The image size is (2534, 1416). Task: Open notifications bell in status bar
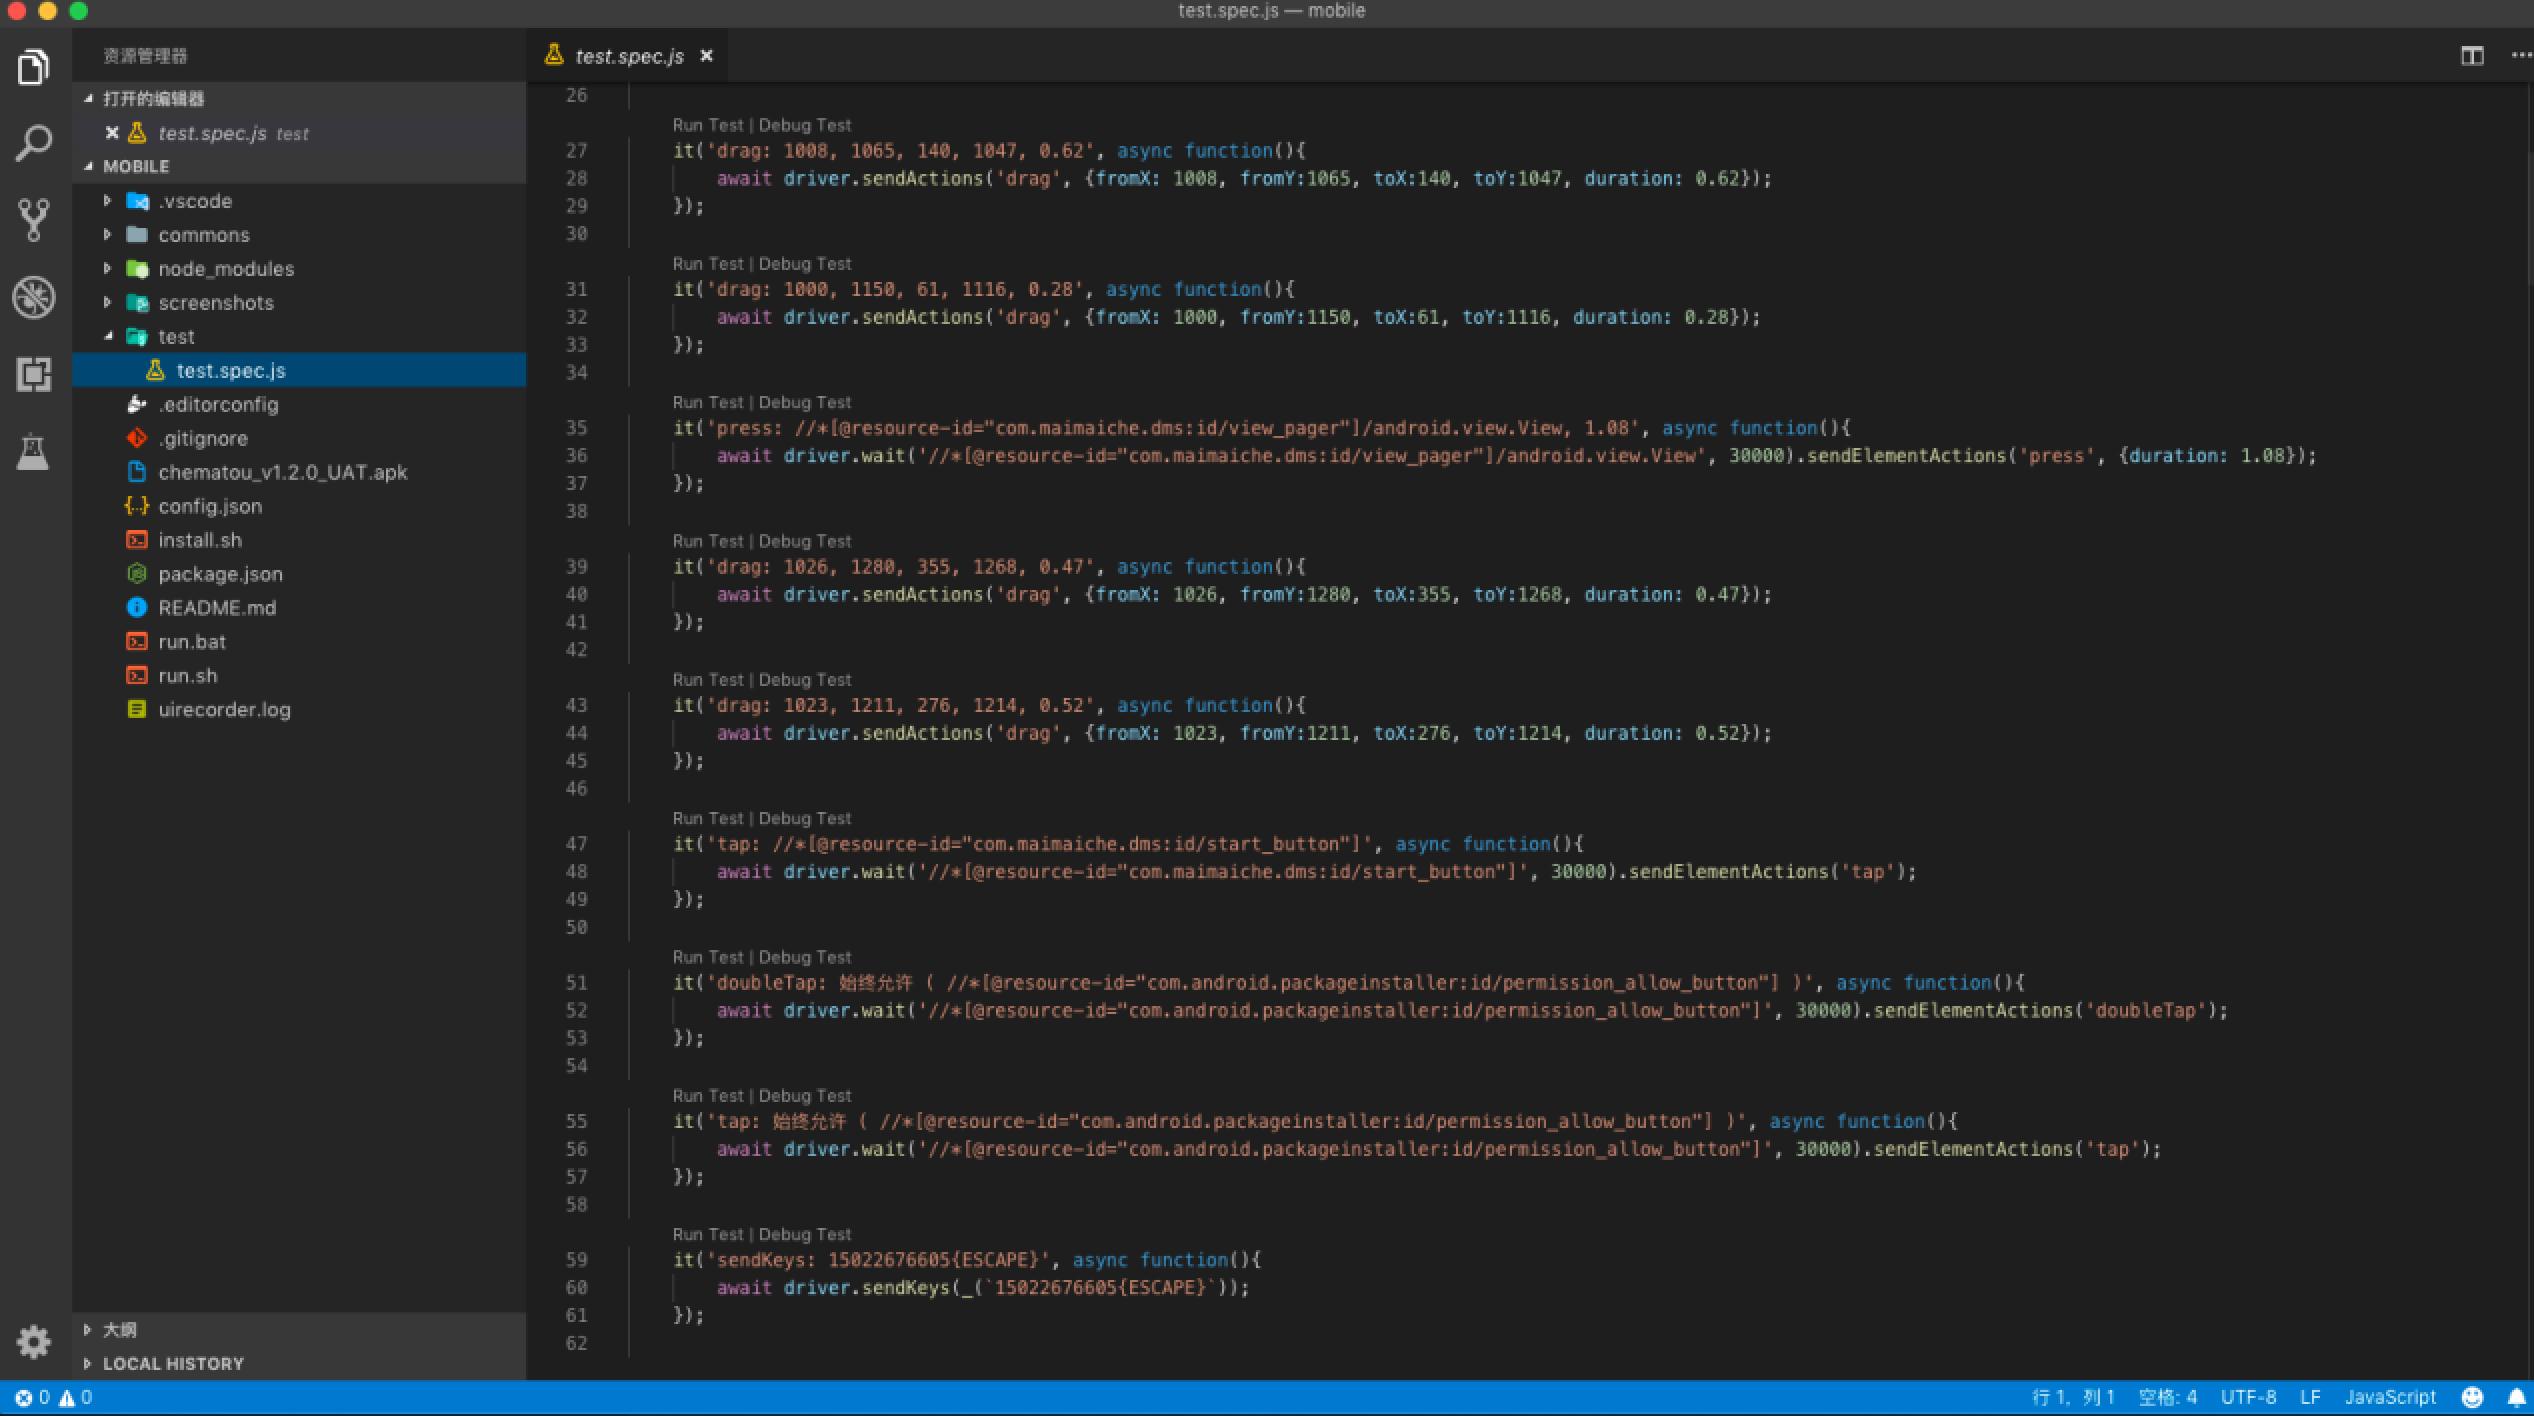[x=2516, y=1397]
